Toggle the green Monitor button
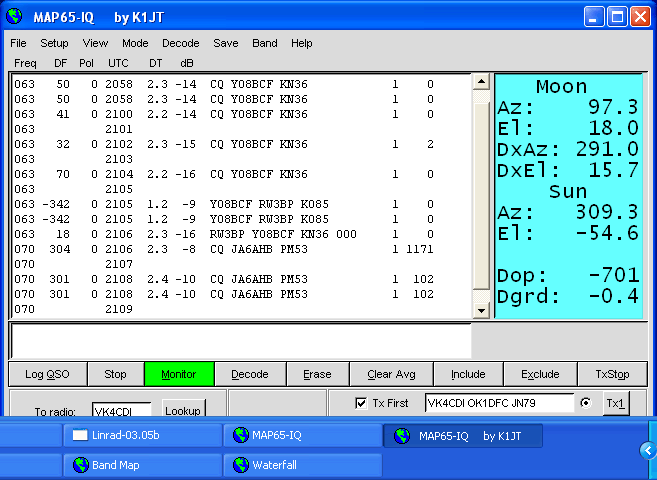 coord(179,374)
